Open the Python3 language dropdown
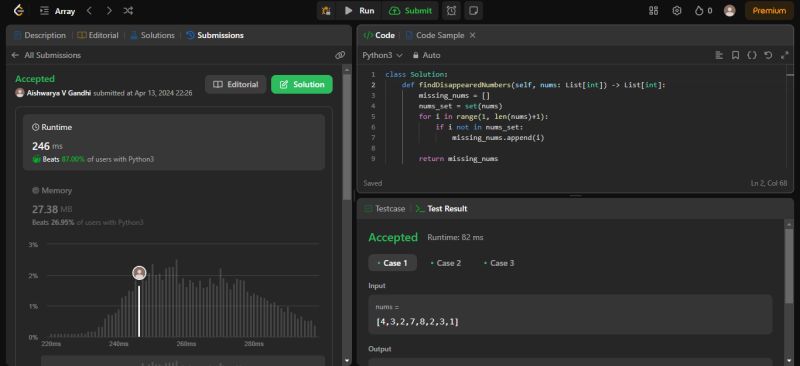 (383, 55)
